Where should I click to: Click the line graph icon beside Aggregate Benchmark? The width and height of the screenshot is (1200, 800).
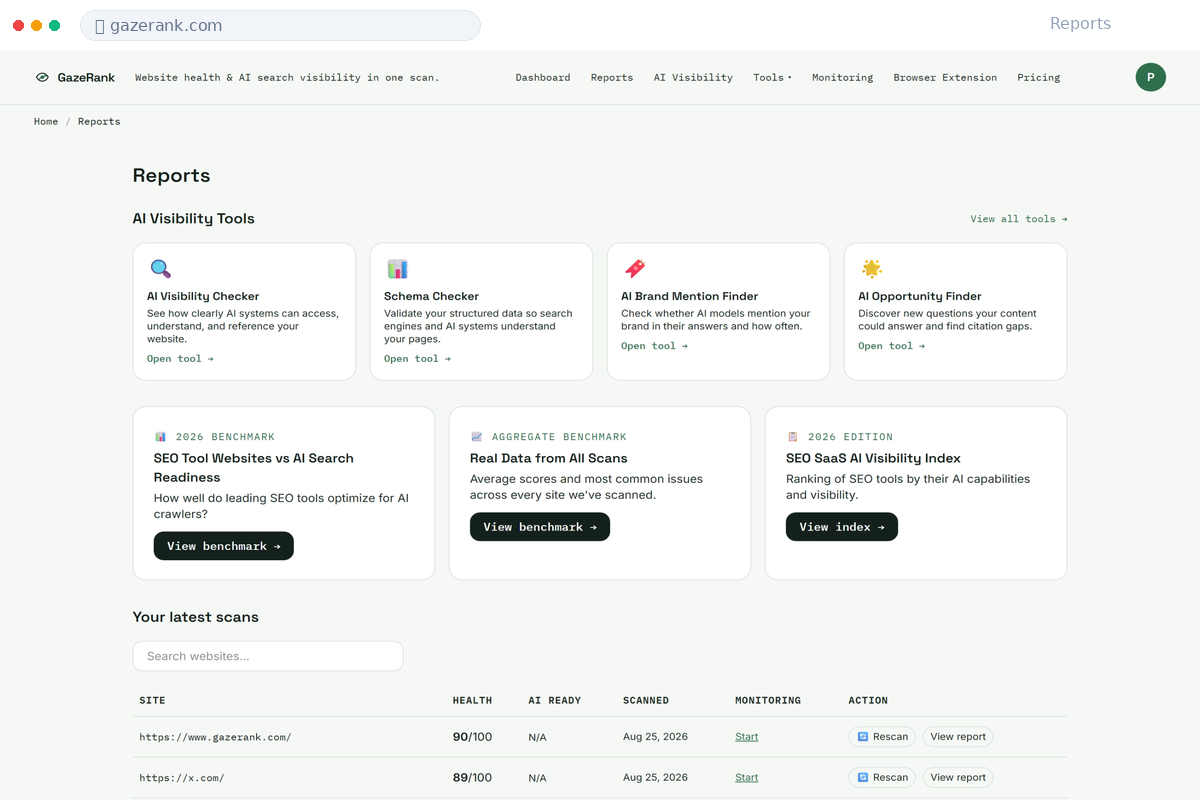click(x=476, y=437)
